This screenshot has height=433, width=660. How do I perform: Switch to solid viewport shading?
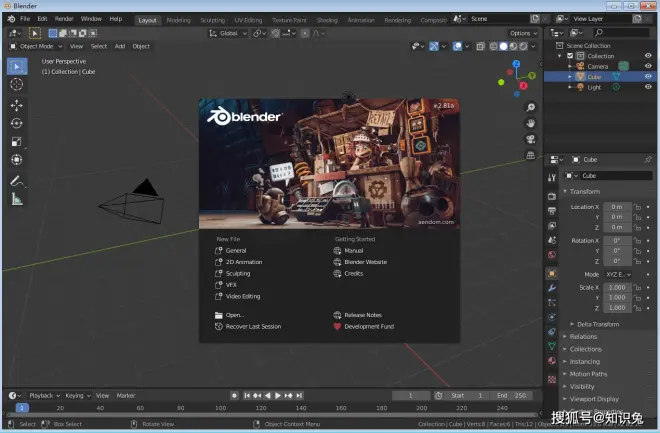503,46
